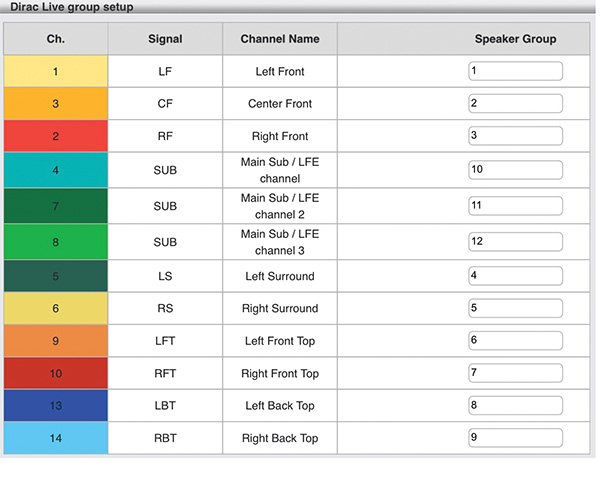This screenshot has height=479, width=600.
Task: Click the Right Back Top group field
Action: pos(515,438)
